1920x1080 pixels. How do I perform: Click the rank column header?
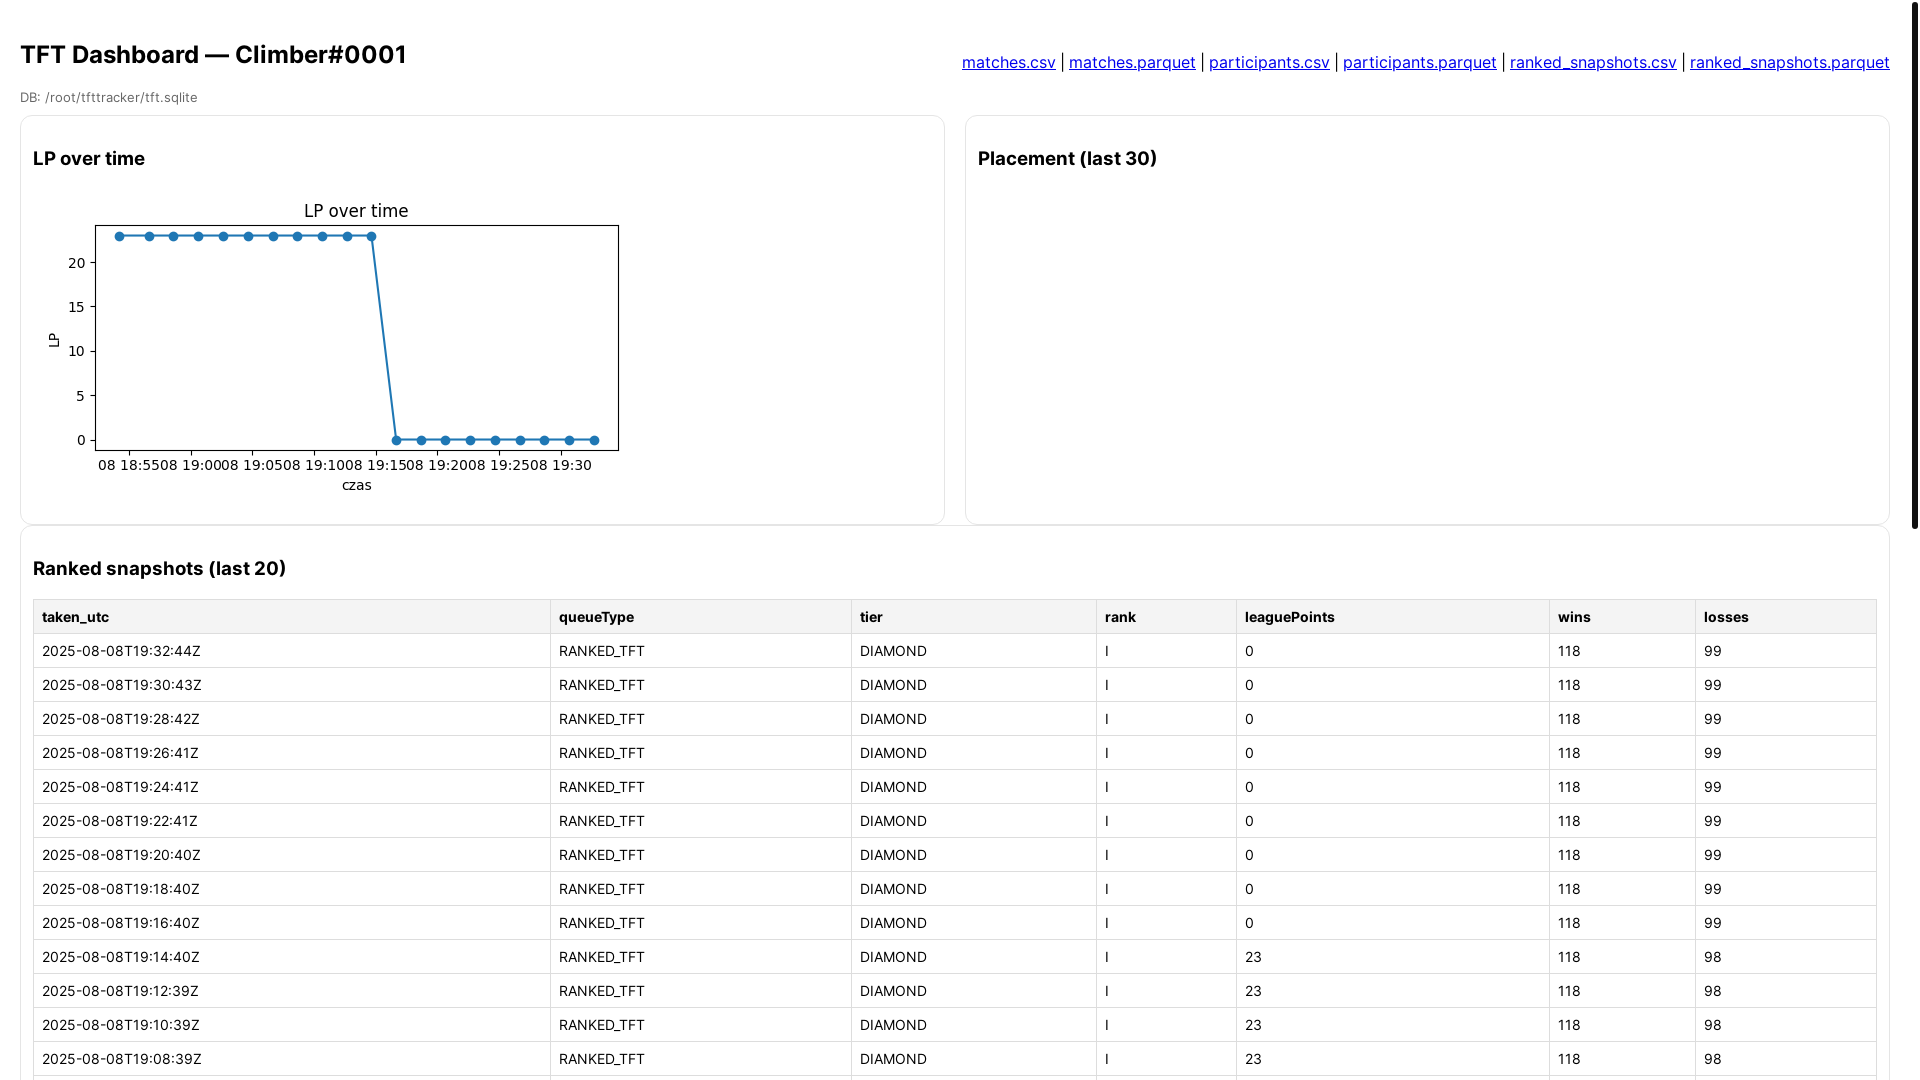pos(1166,617)
